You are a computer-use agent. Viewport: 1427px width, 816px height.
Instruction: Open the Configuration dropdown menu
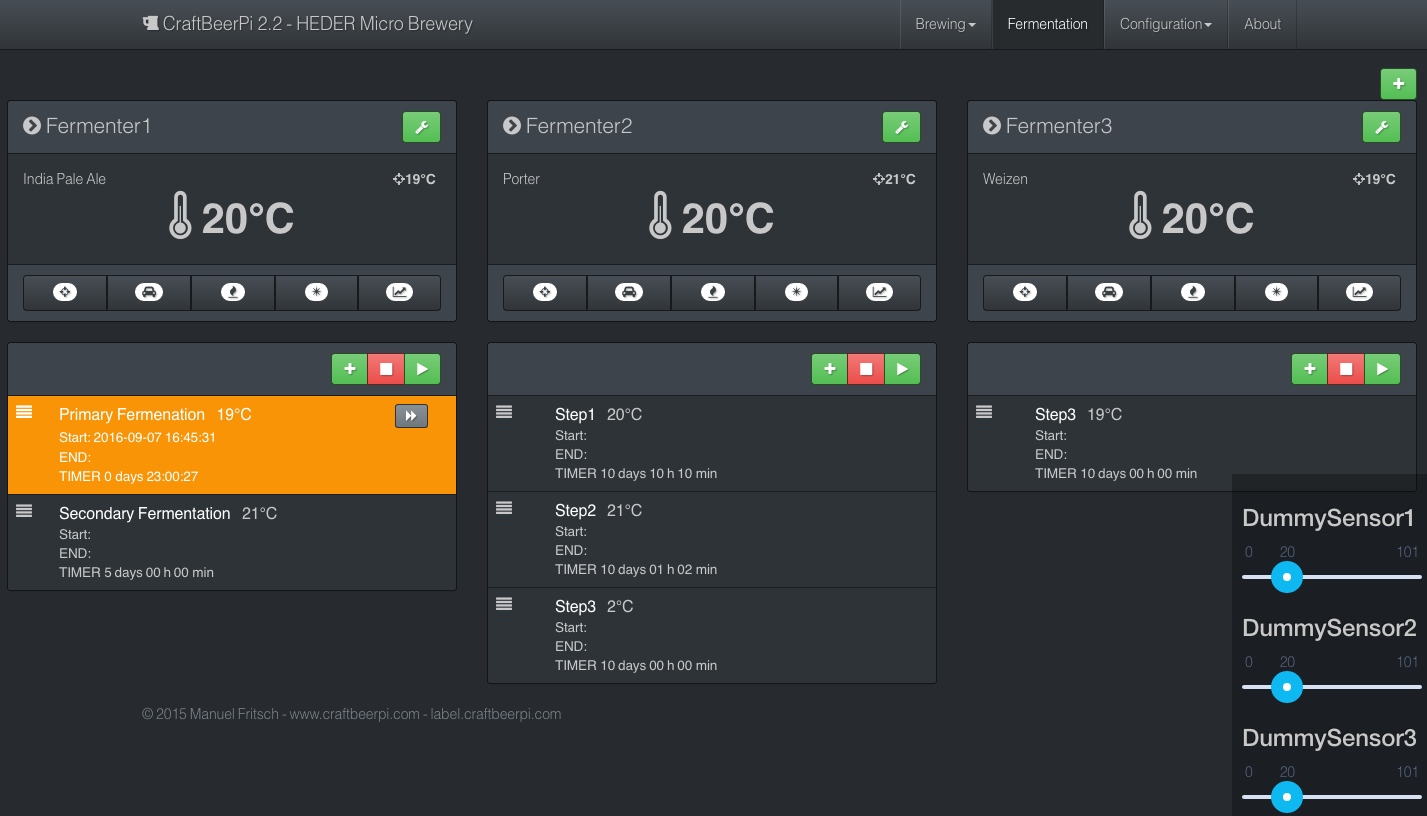[1165, 24]
